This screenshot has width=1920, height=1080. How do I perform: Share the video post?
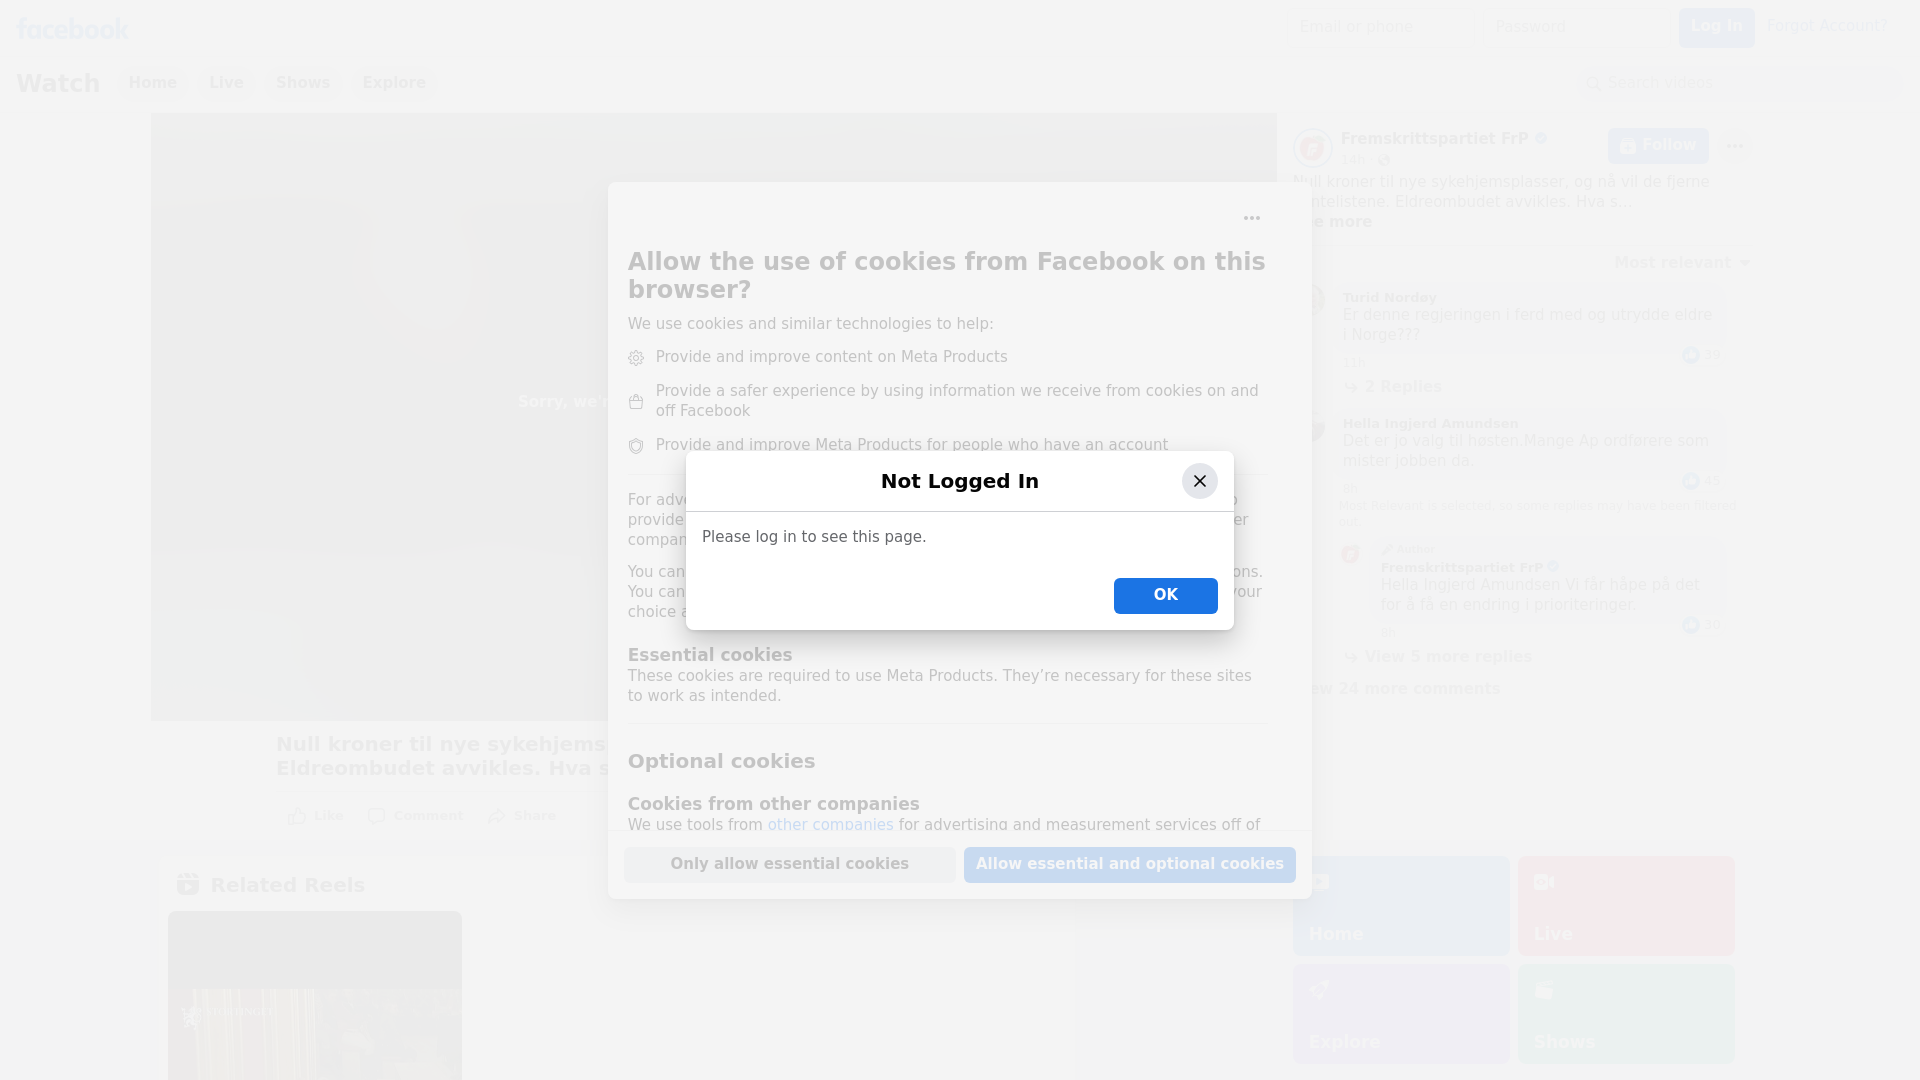click(x=522, y=816)
